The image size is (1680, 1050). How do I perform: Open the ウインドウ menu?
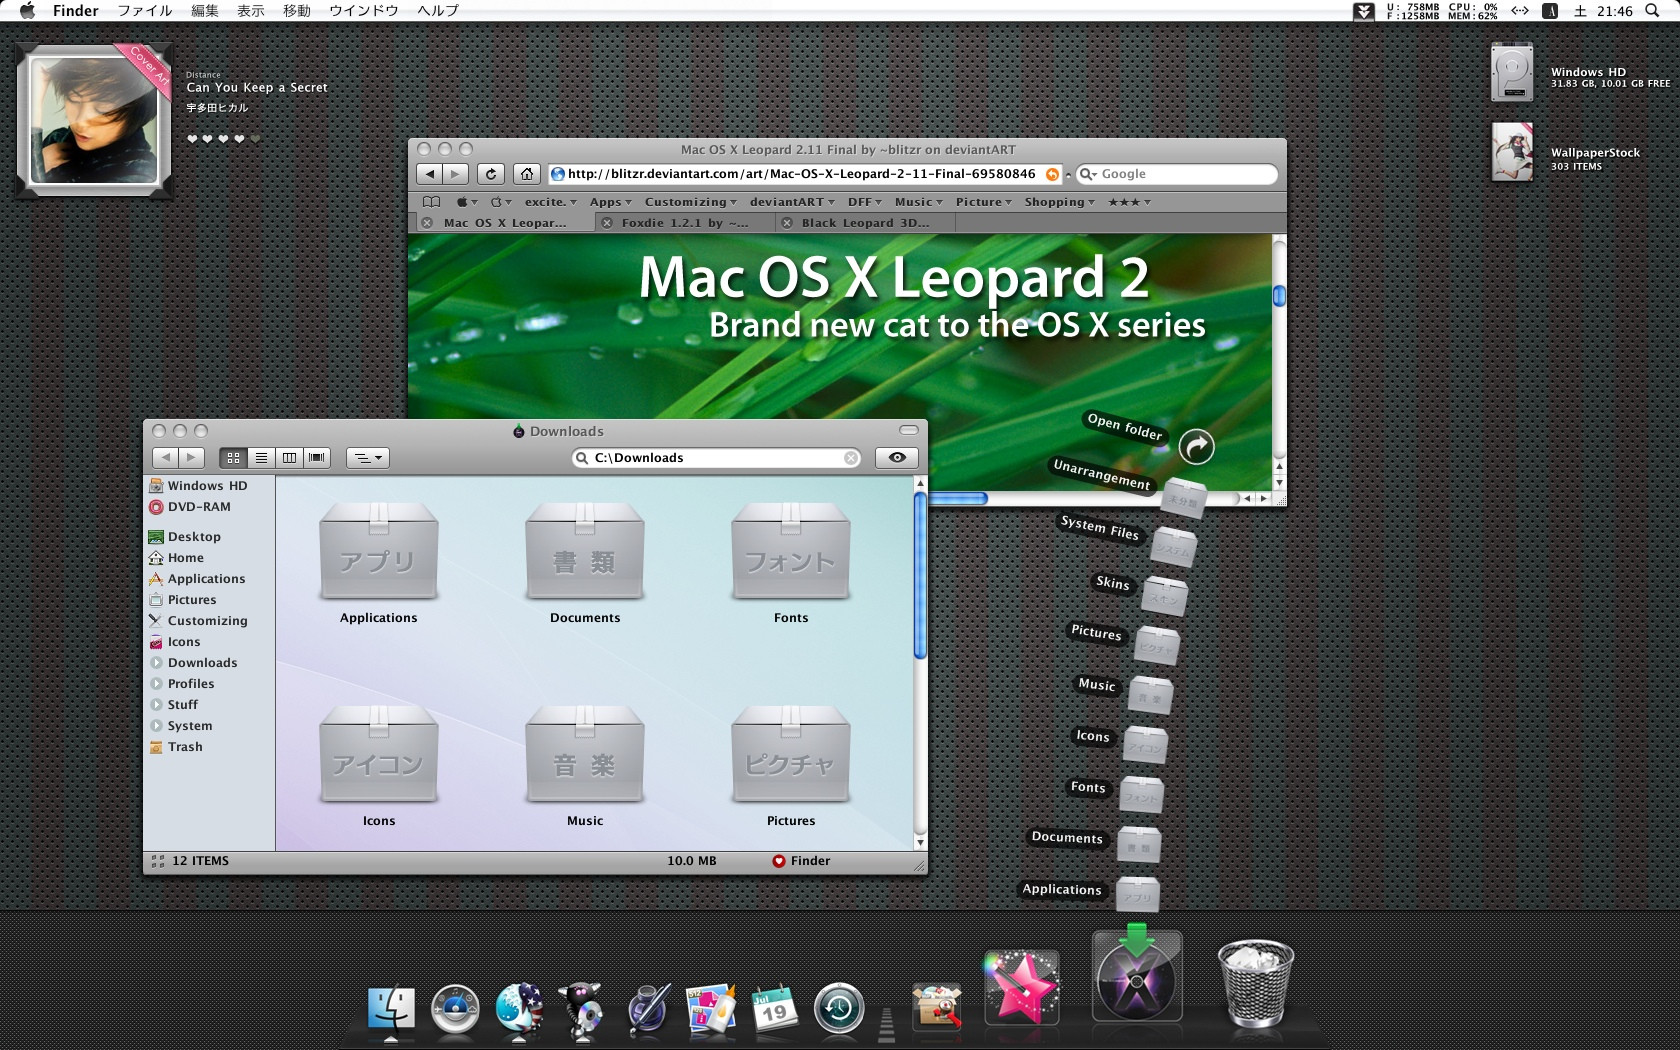click(x=364, y=11)
